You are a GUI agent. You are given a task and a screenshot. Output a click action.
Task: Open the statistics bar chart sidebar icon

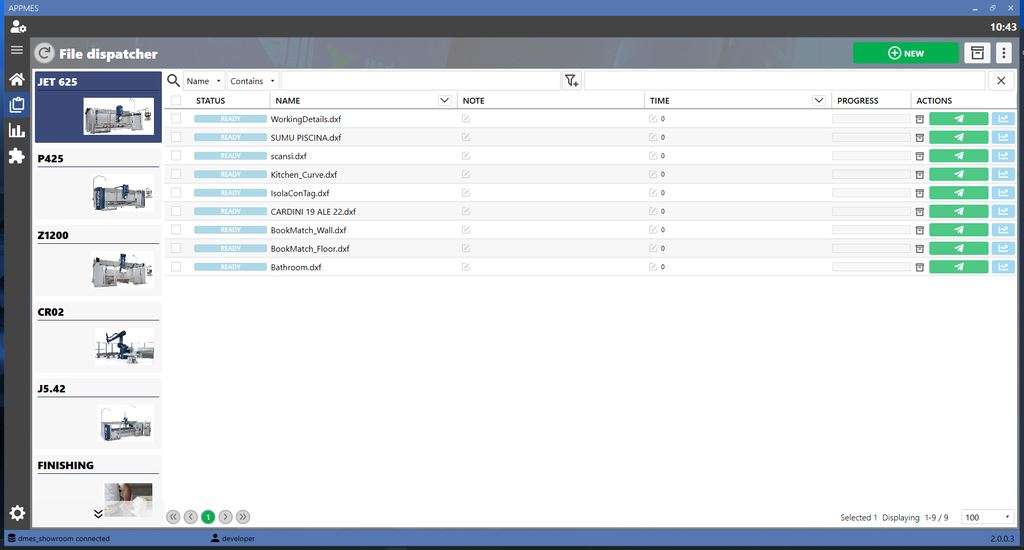(17, 130)
